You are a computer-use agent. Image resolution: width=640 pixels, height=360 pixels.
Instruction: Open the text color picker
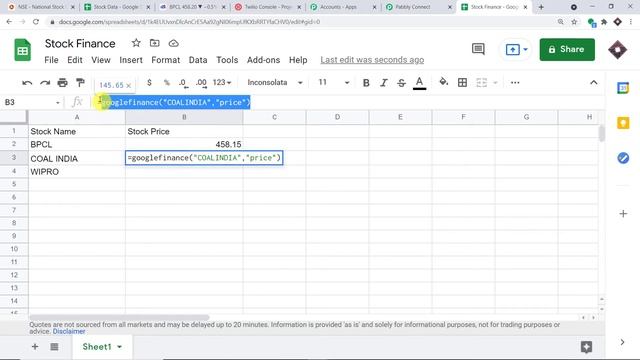(419, 83)
